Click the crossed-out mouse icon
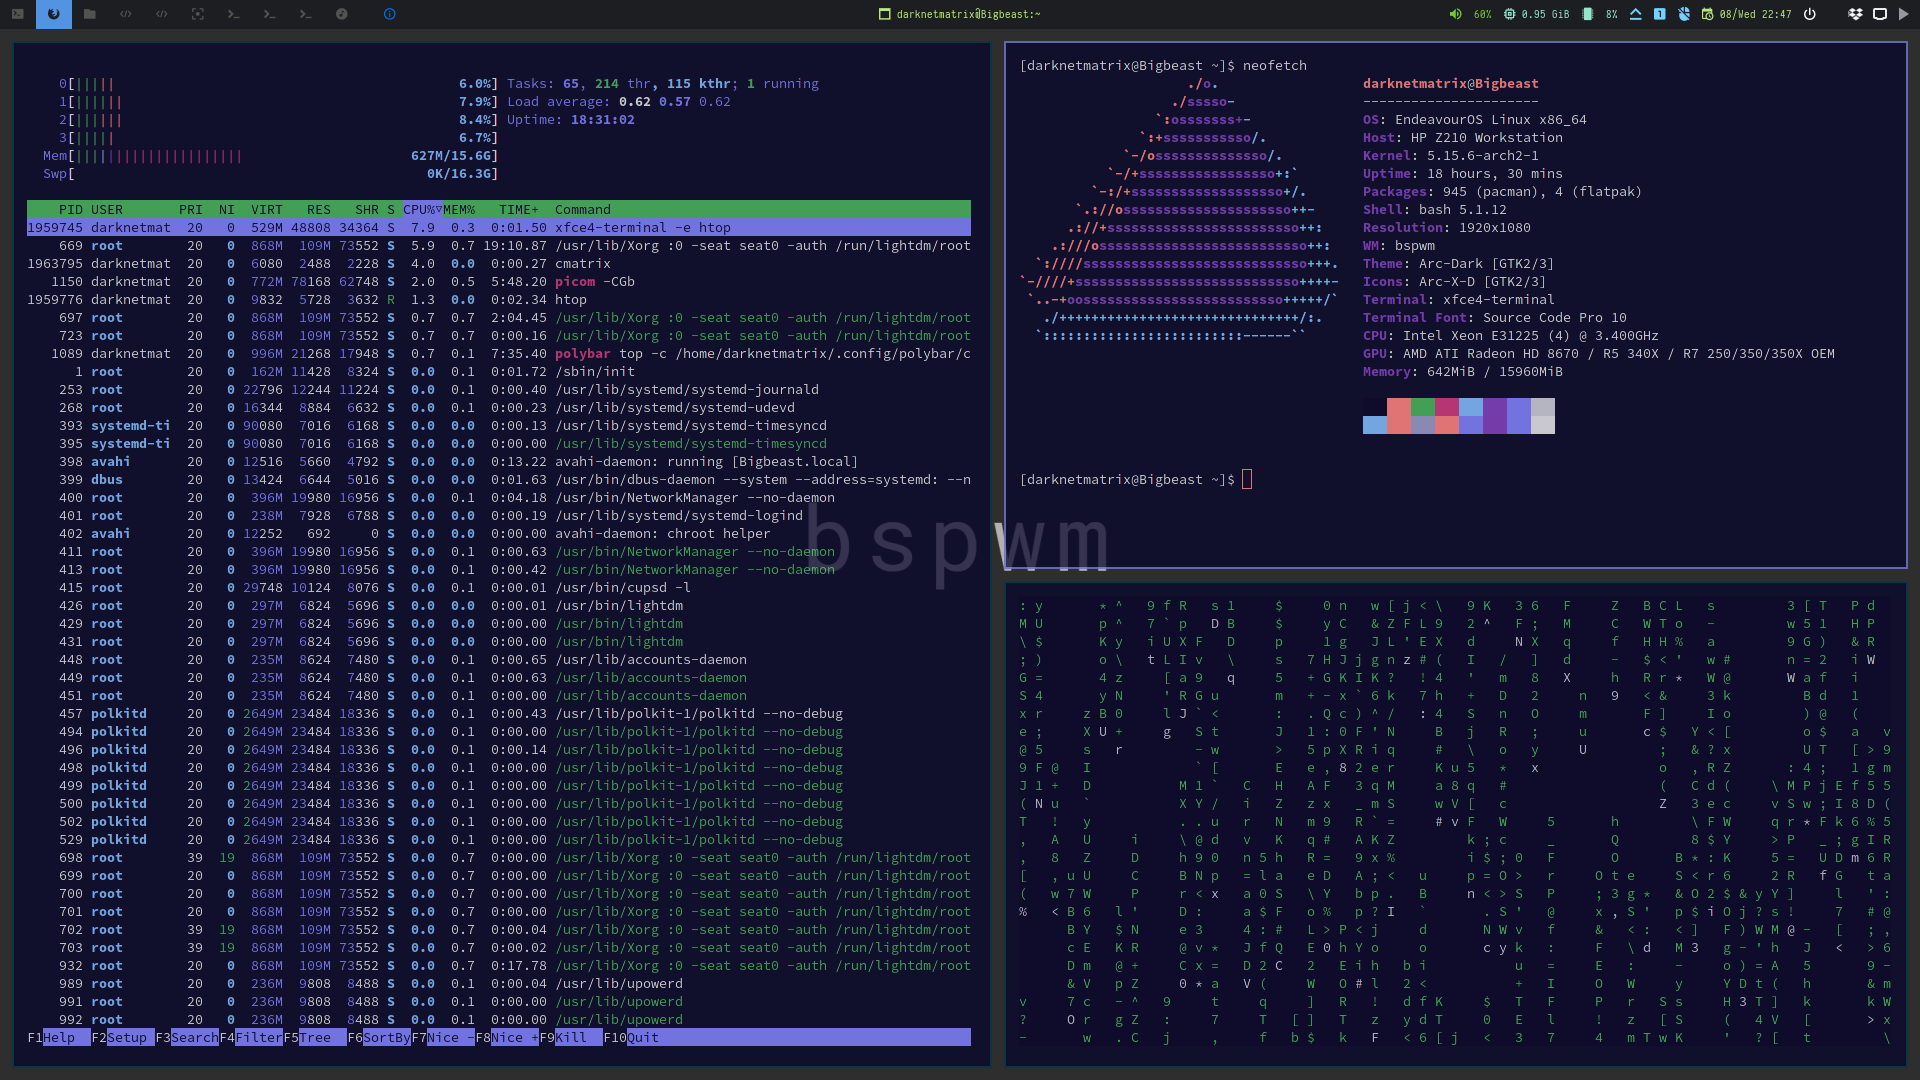The image size is (1920, 1080). pyautogui.click(x=1684, y=14)
